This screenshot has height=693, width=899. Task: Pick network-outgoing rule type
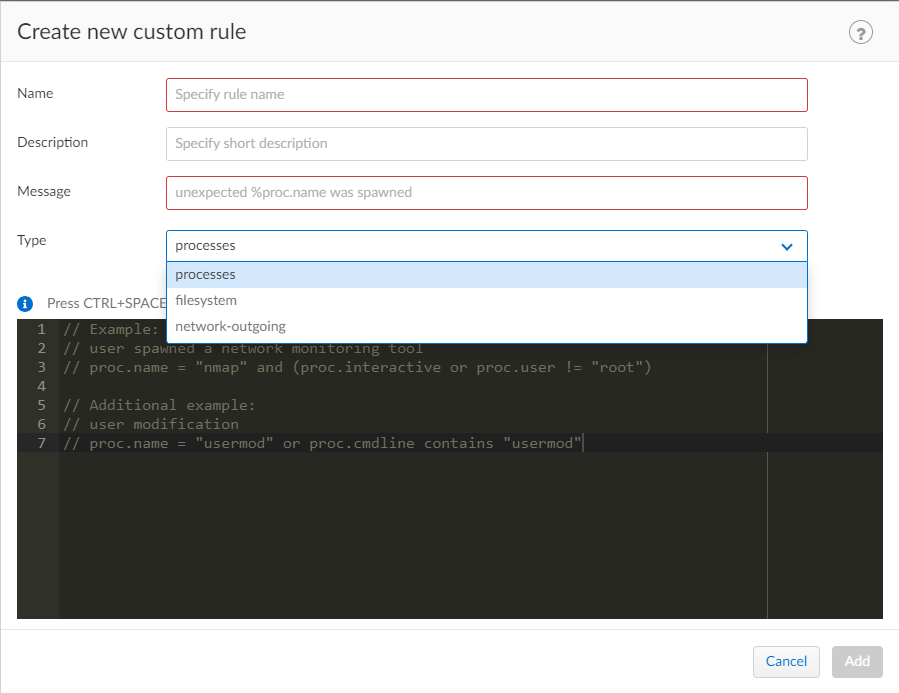(x=487, y=326)
